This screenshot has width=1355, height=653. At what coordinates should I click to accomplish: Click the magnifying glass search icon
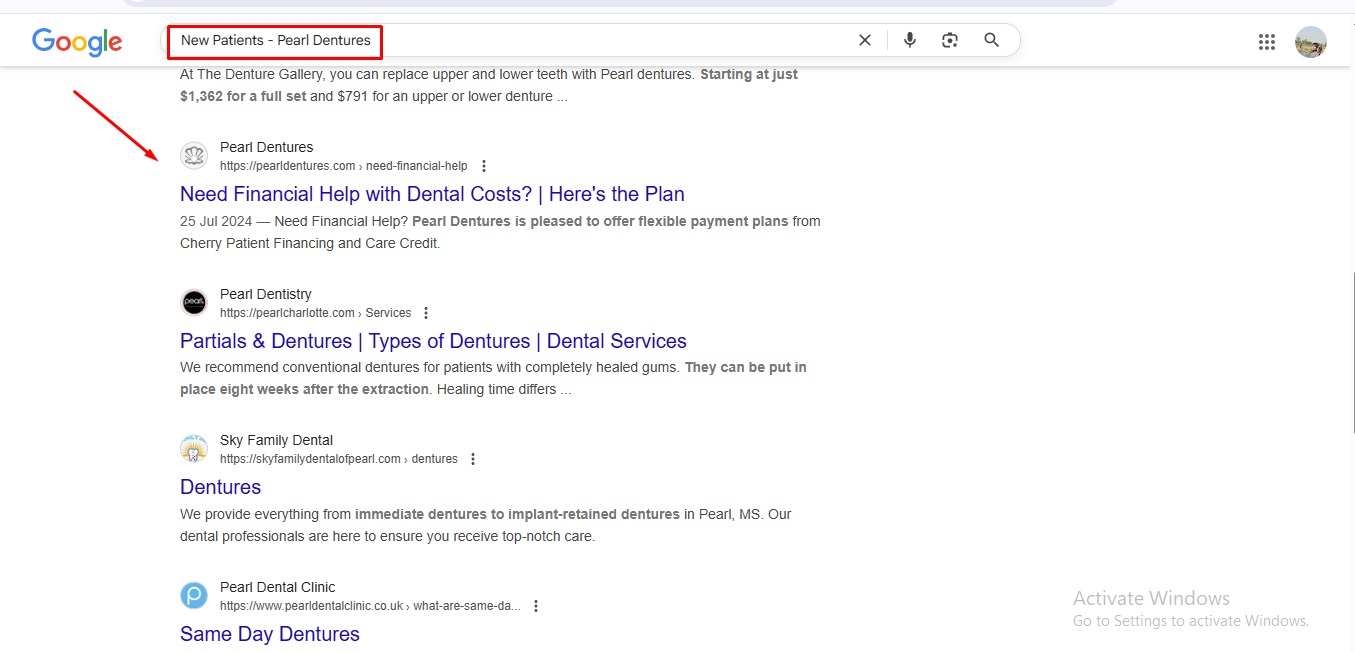click(991, 40)
